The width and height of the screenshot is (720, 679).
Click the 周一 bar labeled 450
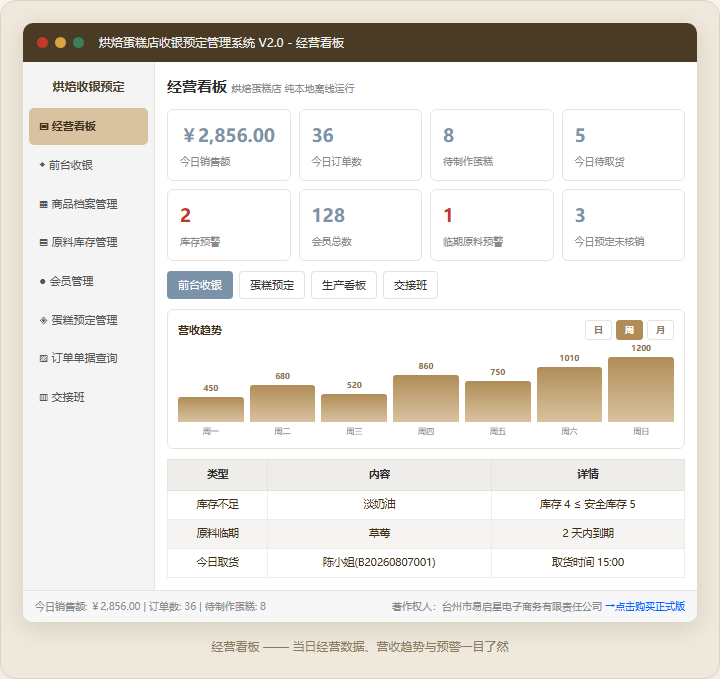pos(211,410)
